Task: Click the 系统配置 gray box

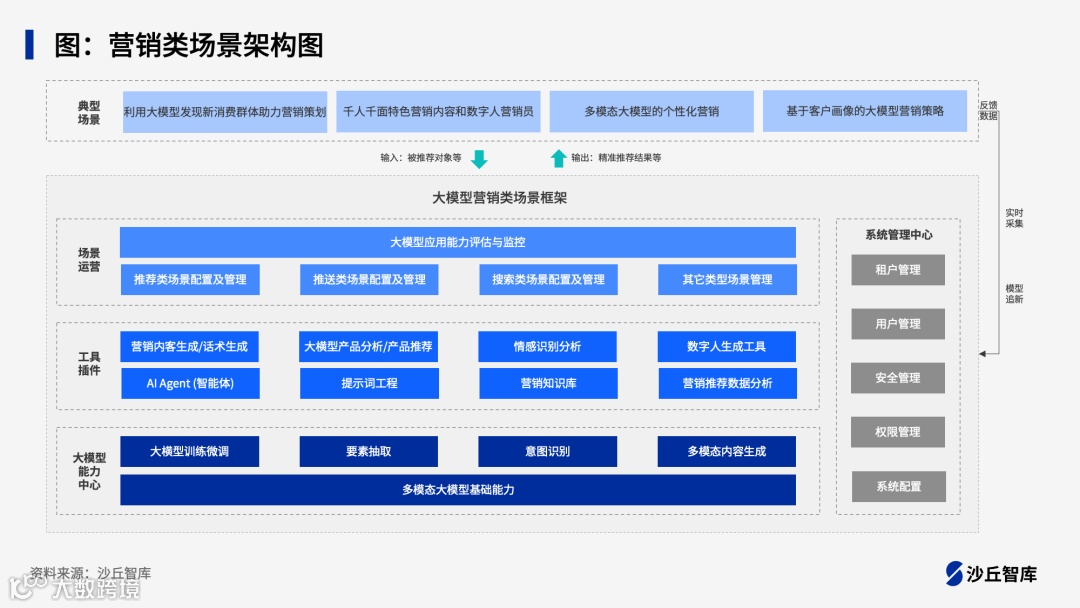Action: [899, 487]
